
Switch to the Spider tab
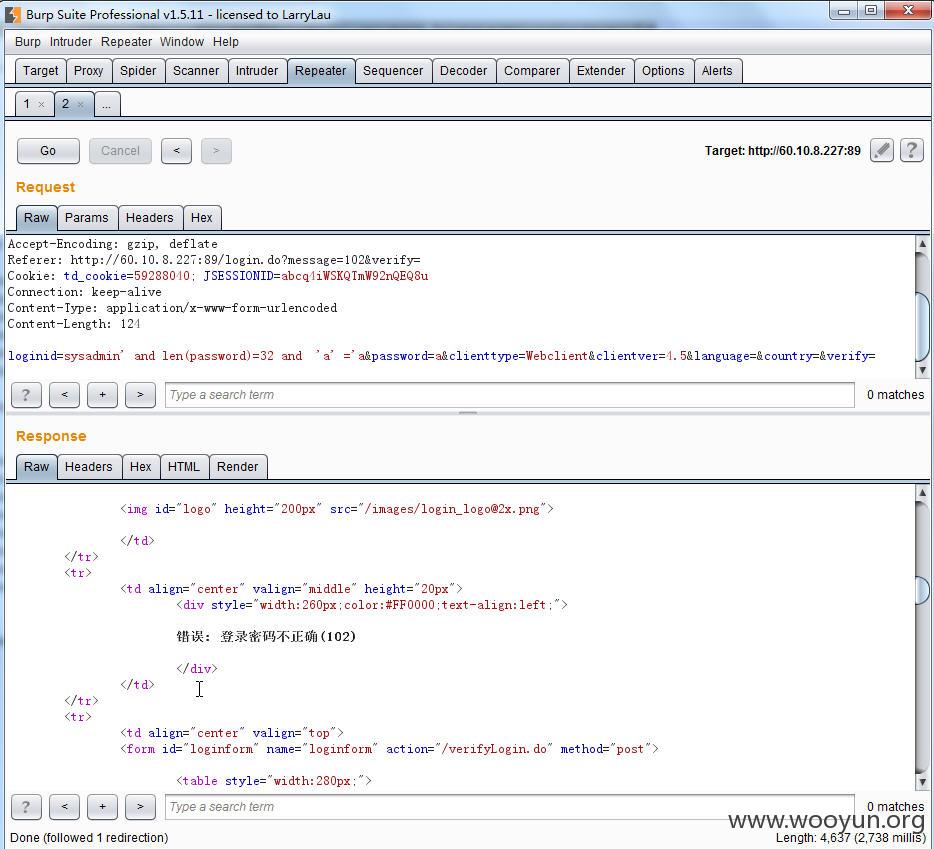click(x=138, y=71)
